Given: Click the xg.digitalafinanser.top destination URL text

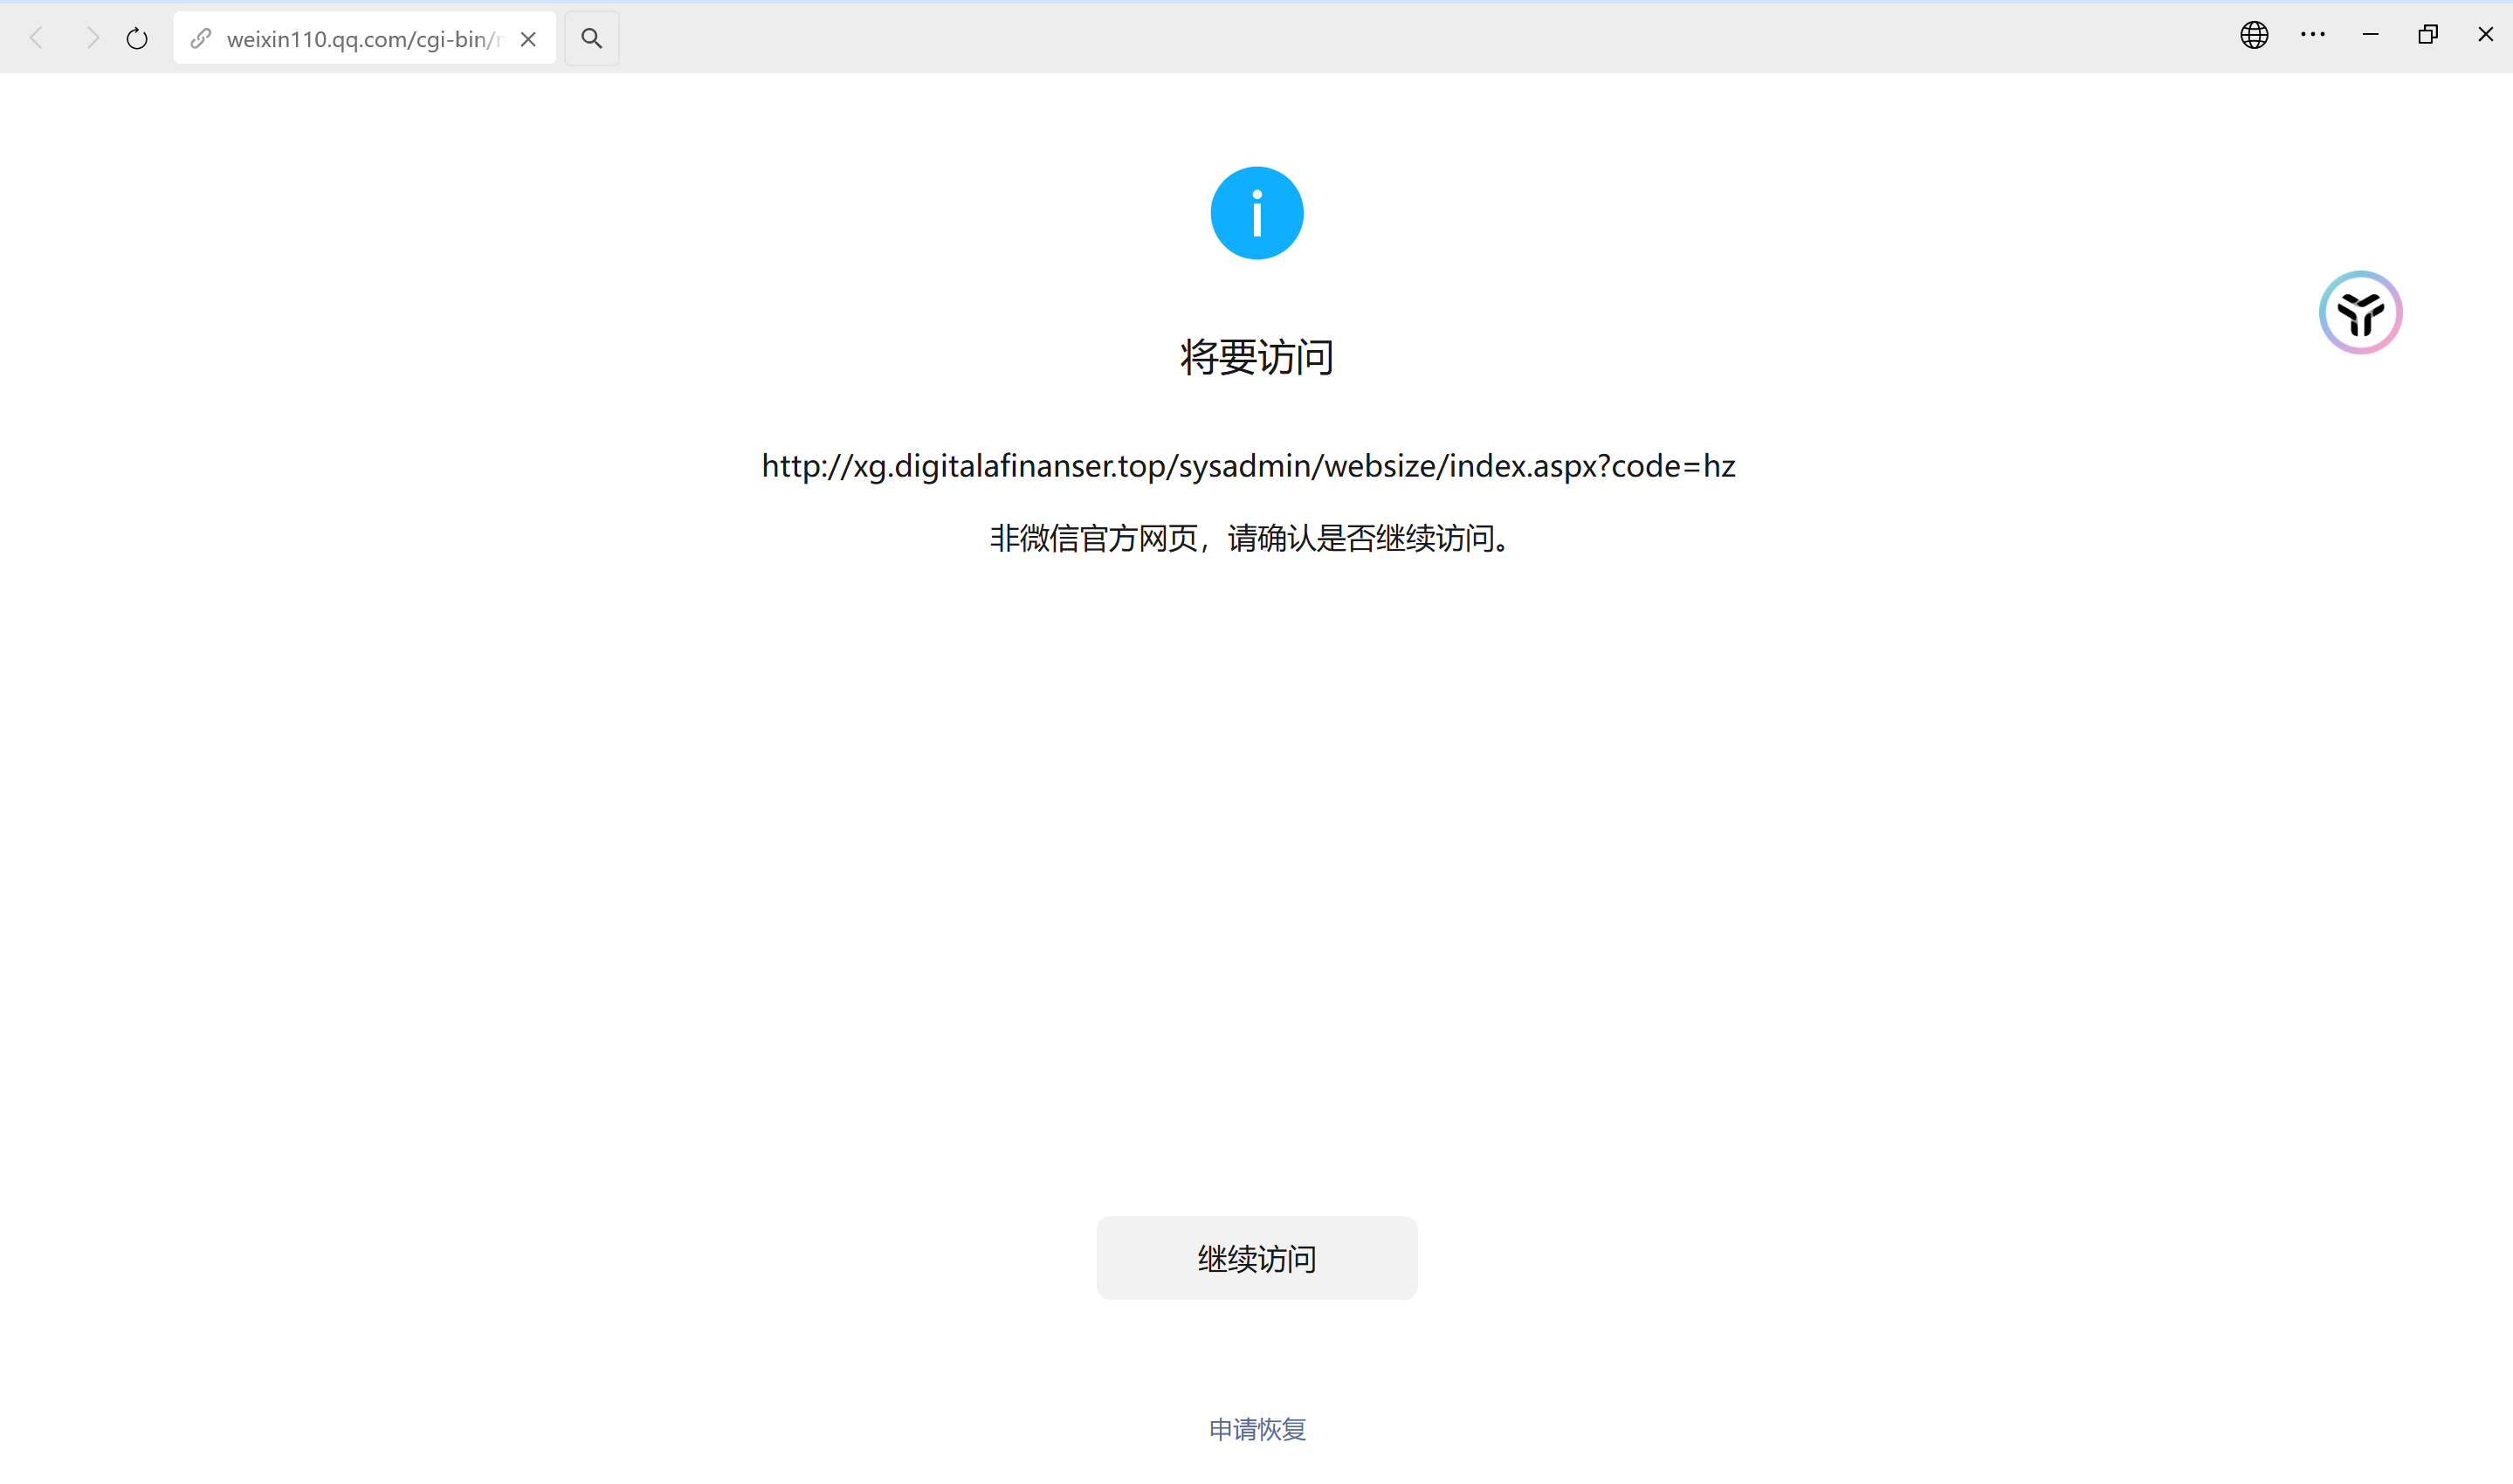Looking at the screenshot, I should [1248, 466].
